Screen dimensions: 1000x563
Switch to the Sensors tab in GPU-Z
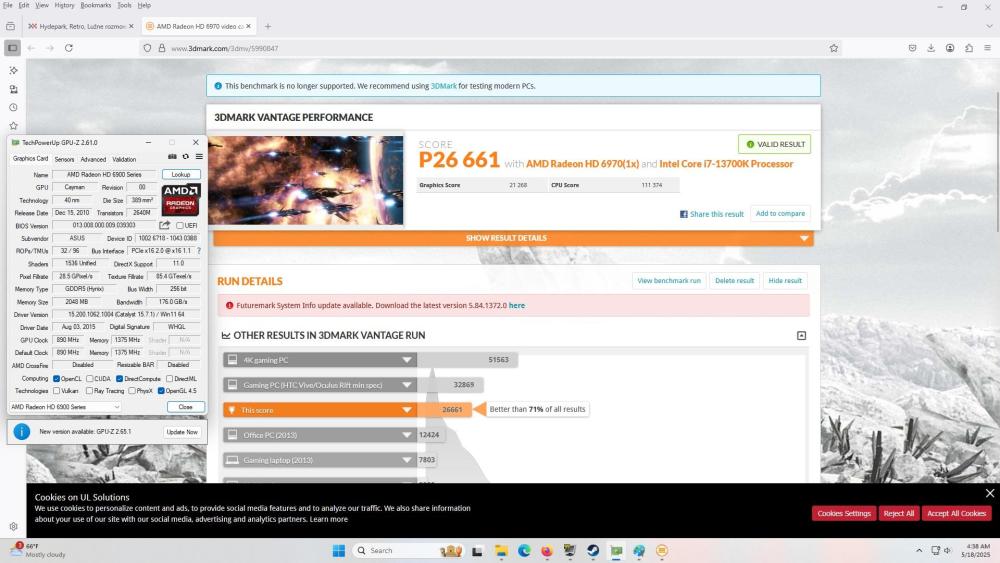click(64, 159)
